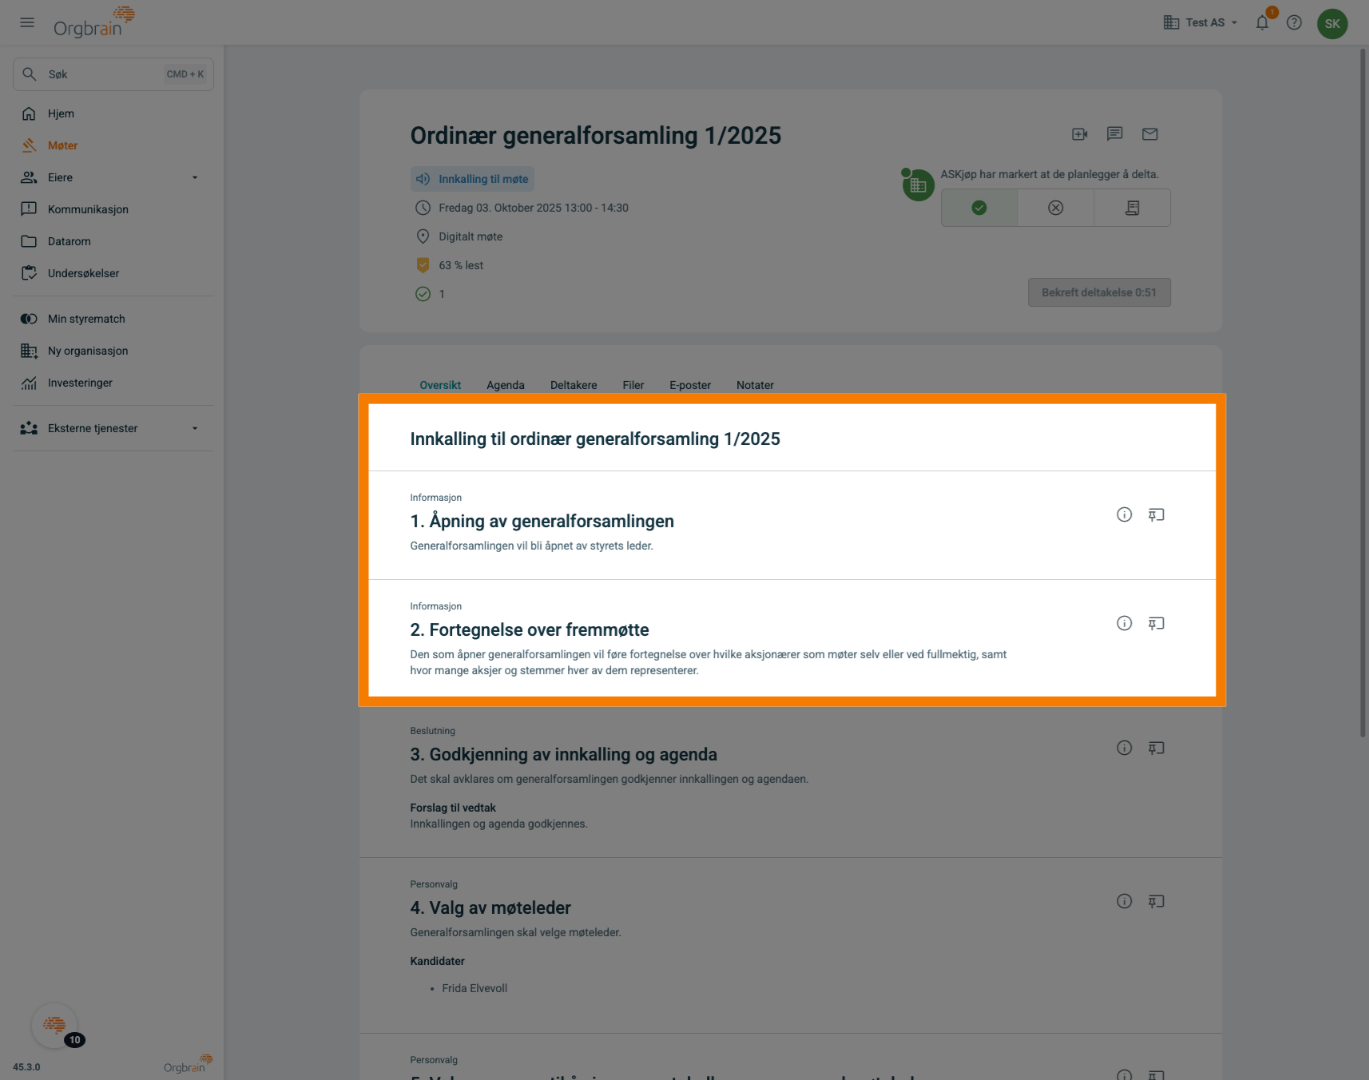Switch to the Agenda tab
1369x1080 pixels.
pos(505,385)
